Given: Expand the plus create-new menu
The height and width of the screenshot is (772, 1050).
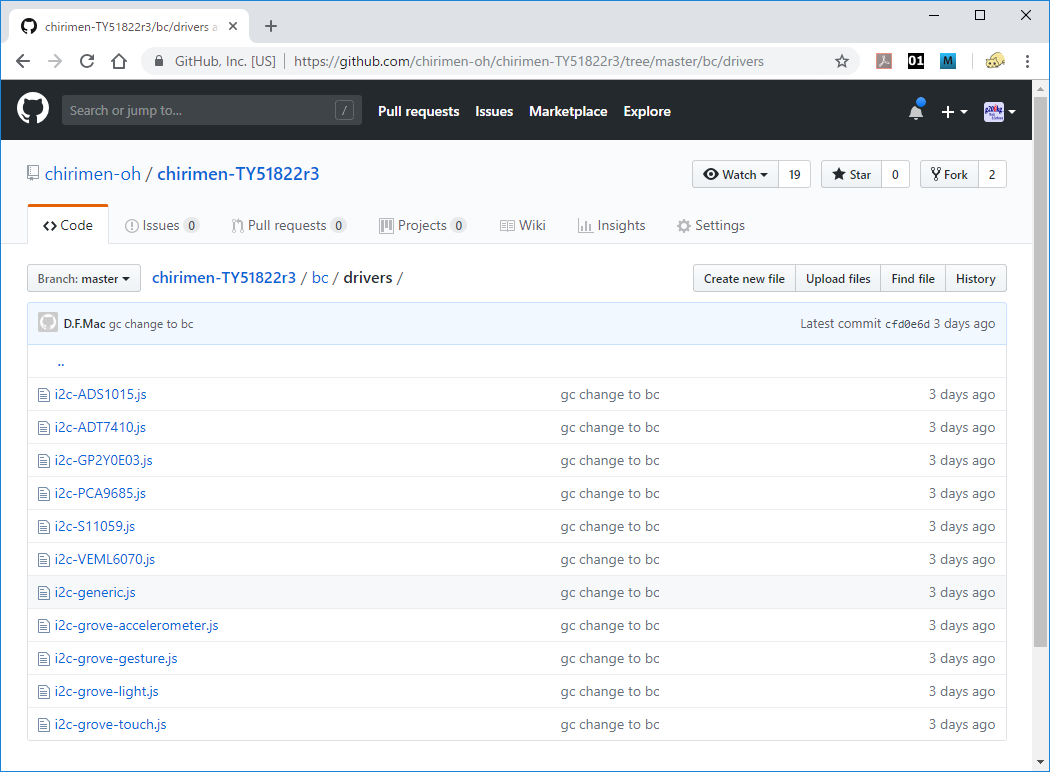Looking at the screenshot, I should pos(954,111).
